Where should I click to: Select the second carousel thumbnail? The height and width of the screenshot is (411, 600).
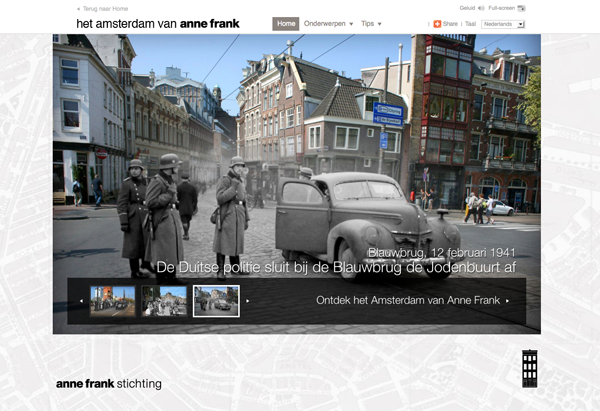point(164,301)
